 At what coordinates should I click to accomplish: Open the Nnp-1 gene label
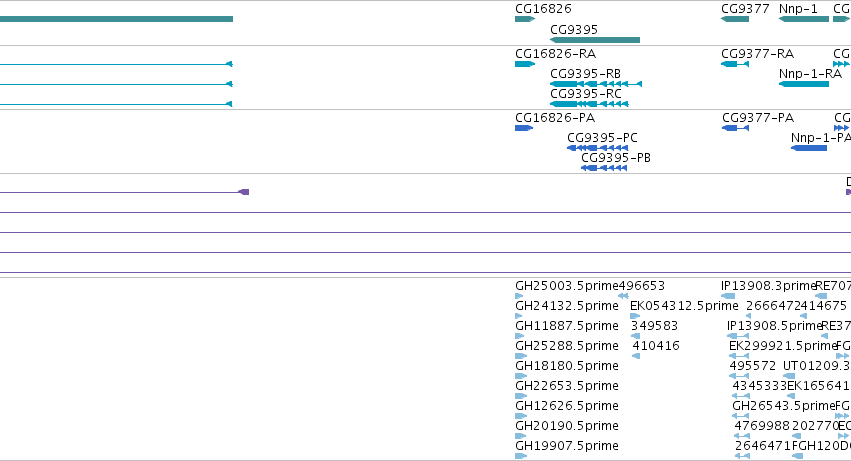tap(798, 9)
